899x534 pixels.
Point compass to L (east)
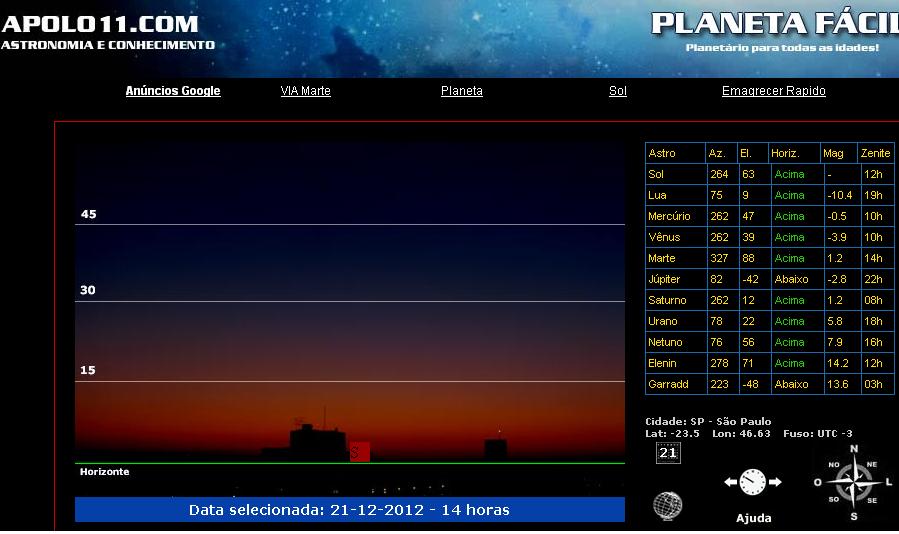[x=889, y=482]
